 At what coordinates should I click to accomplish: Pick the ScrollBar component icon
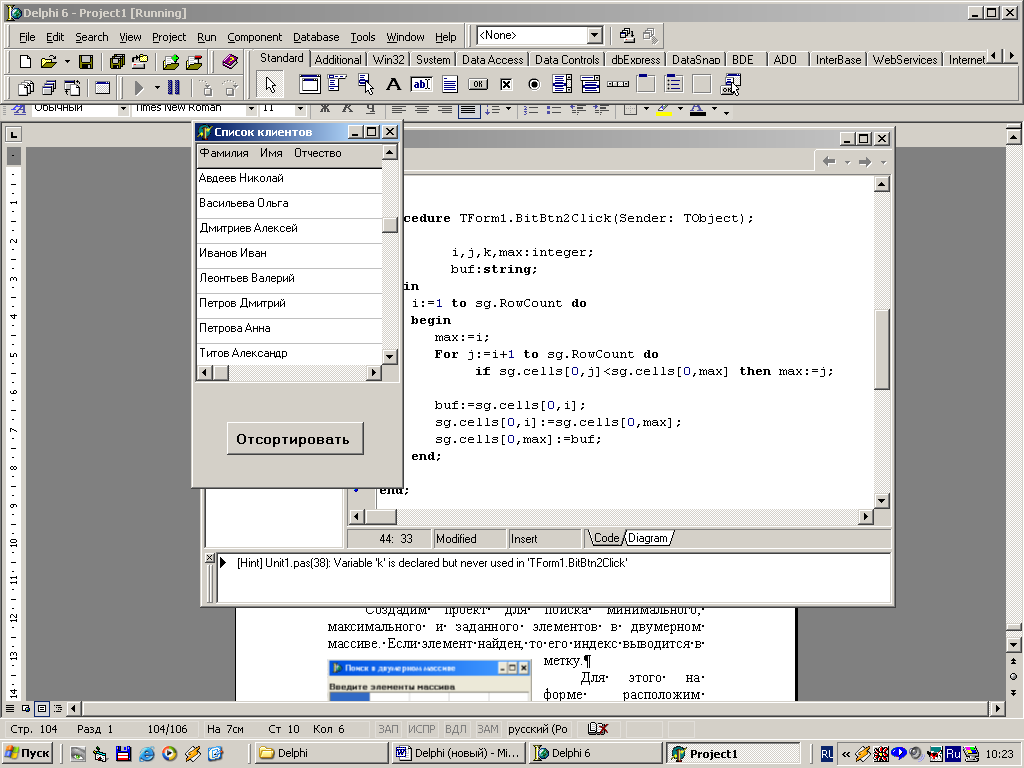[618, 84]
